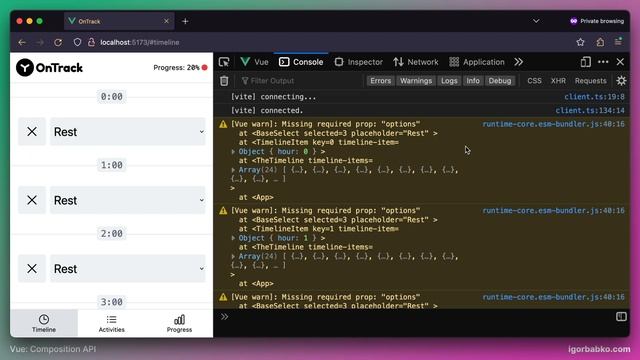List all tabs dropdown arrow
This screenshot has height=360, width=640.
(x=536, y=21)
